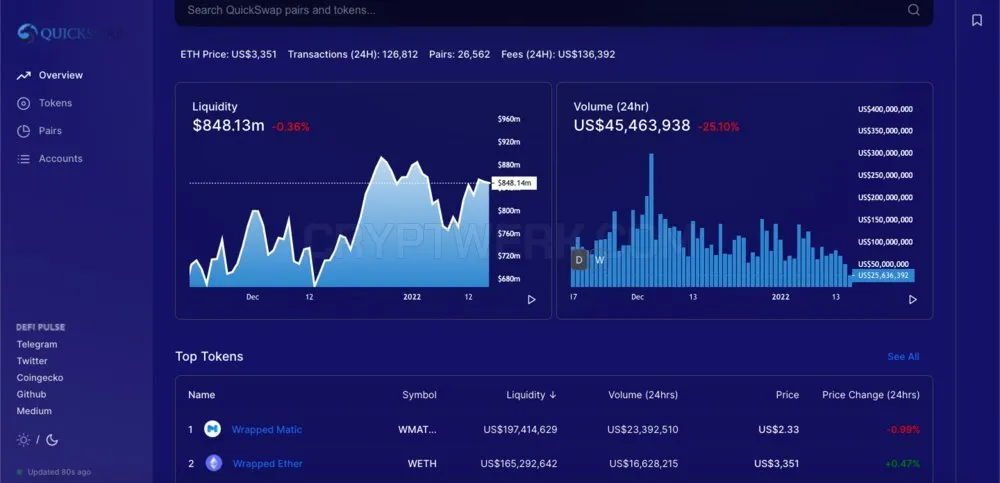Click the Wrapped Ether token icon
1000x483 pixels.
pos(214,463)
